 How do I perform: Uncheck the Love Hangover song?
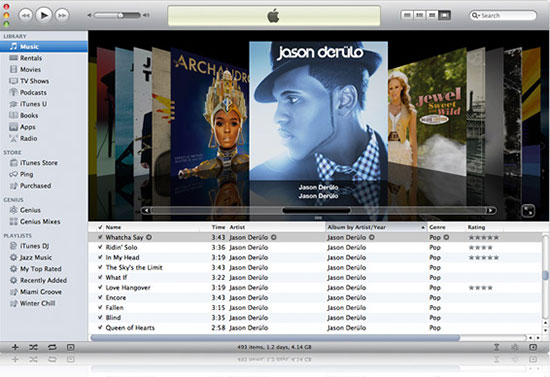pos(100,288)
